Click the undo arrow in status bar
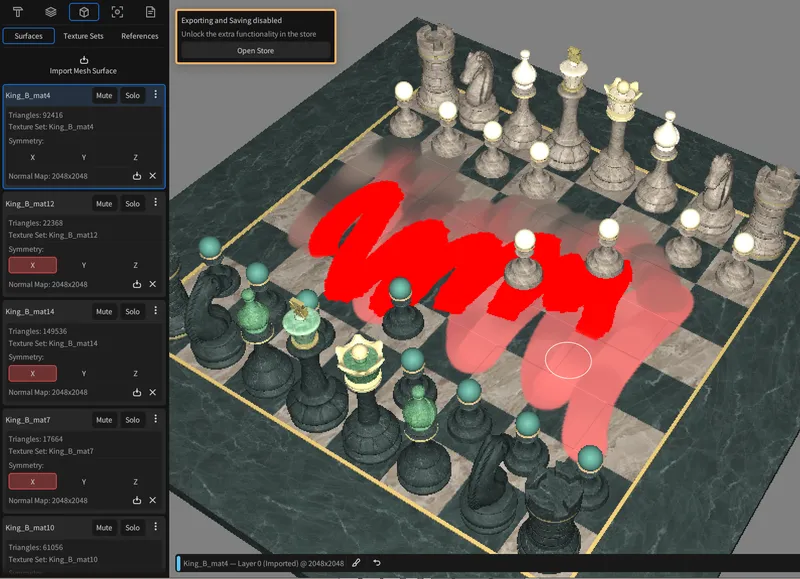Screen dimensions: 800x579 pos(377,563)
